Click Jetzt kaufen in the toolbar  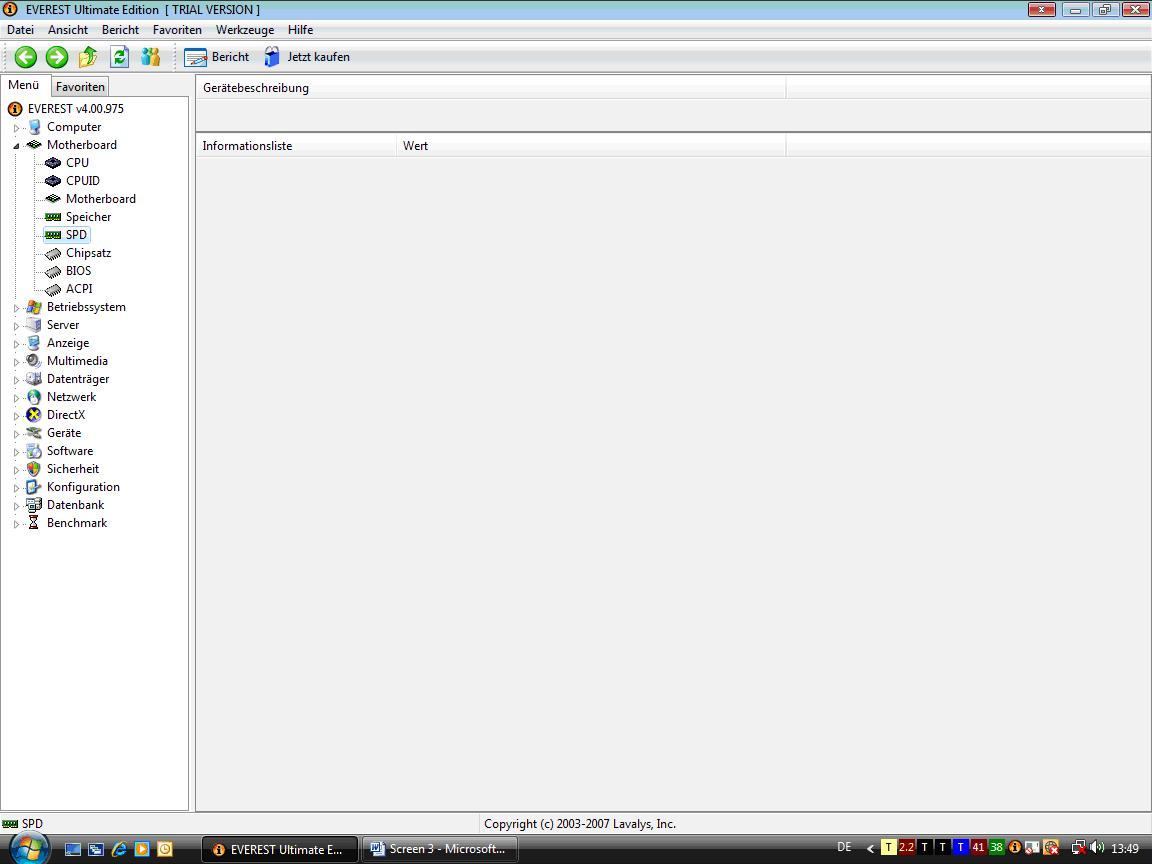(x=307, y=57)
